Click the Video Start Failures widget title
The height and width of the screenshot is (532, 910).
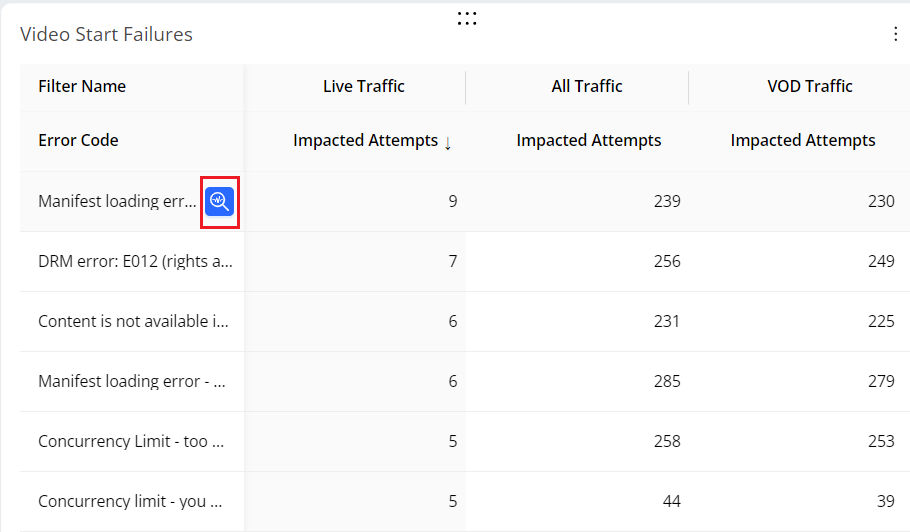pyautogui.click(x=106, y=34)
